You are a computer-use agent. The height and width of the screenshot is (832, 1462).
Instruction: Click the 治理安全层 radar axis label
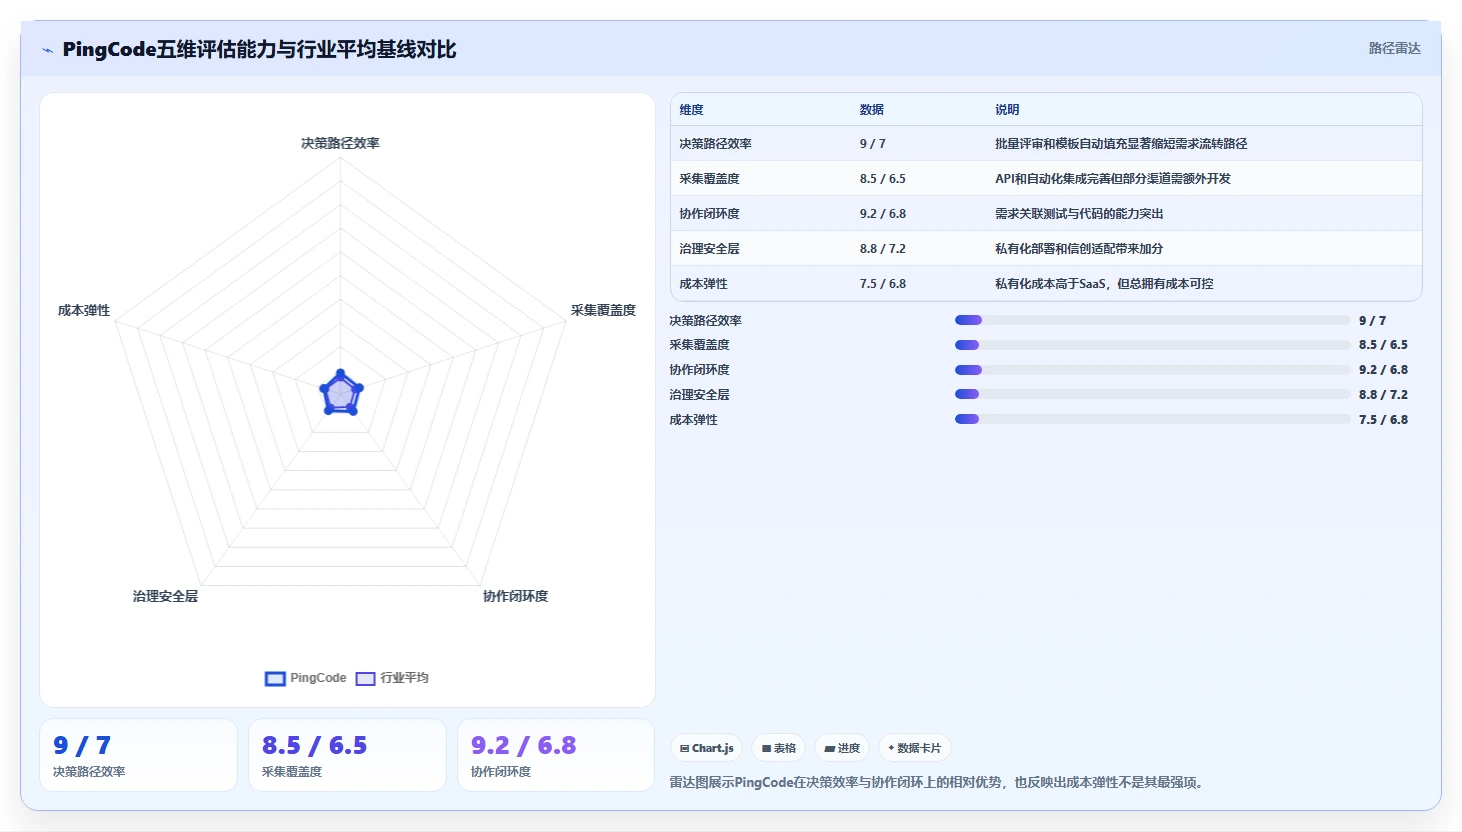(x=165, y=596)
